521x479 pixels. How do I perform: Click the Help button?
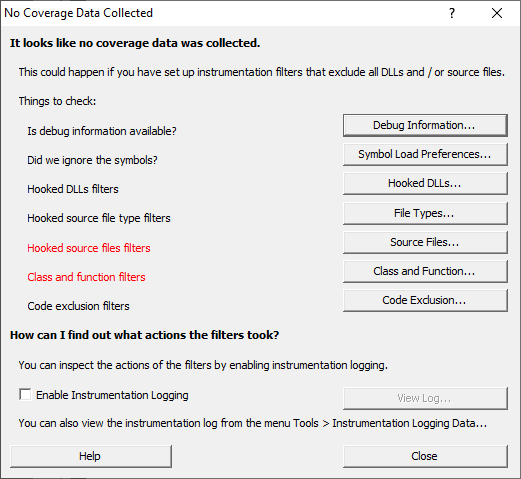click(91, 456)
